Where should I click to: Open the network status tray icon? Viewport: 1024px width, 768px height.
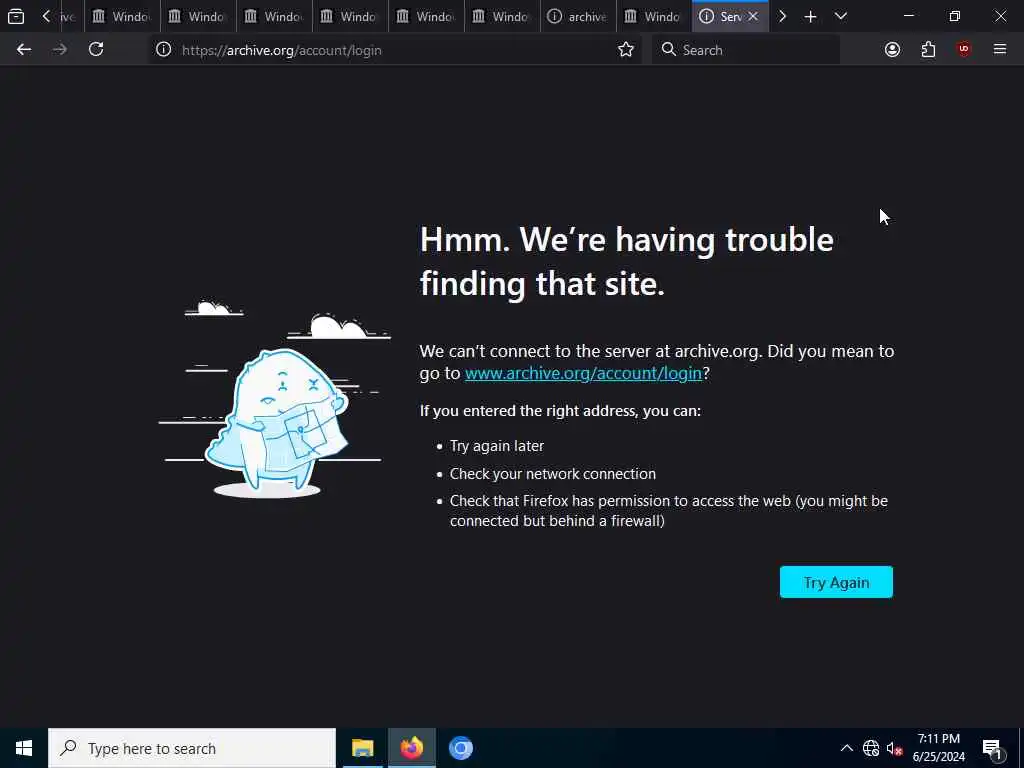(871, 748)
